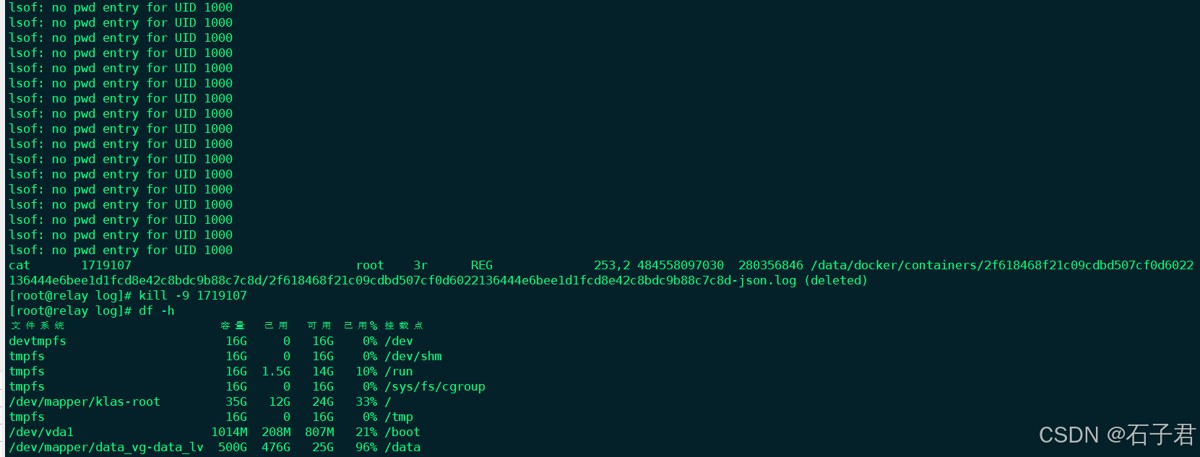This screenshot has height=457, width=1200.
Task: Click the /dev/shm mount point
Action: click(x=420, y=356)
